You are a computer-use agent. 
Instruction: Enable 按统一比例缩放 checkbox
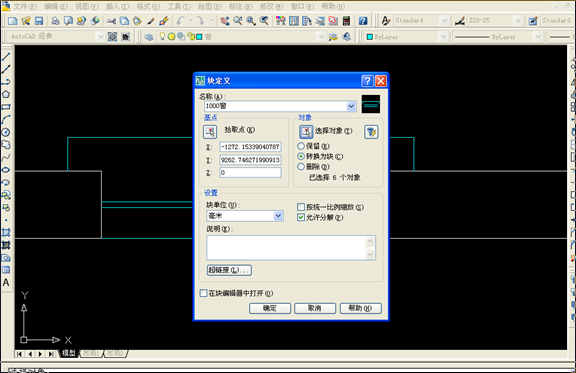pyautogui.click(x=301, y=207)
